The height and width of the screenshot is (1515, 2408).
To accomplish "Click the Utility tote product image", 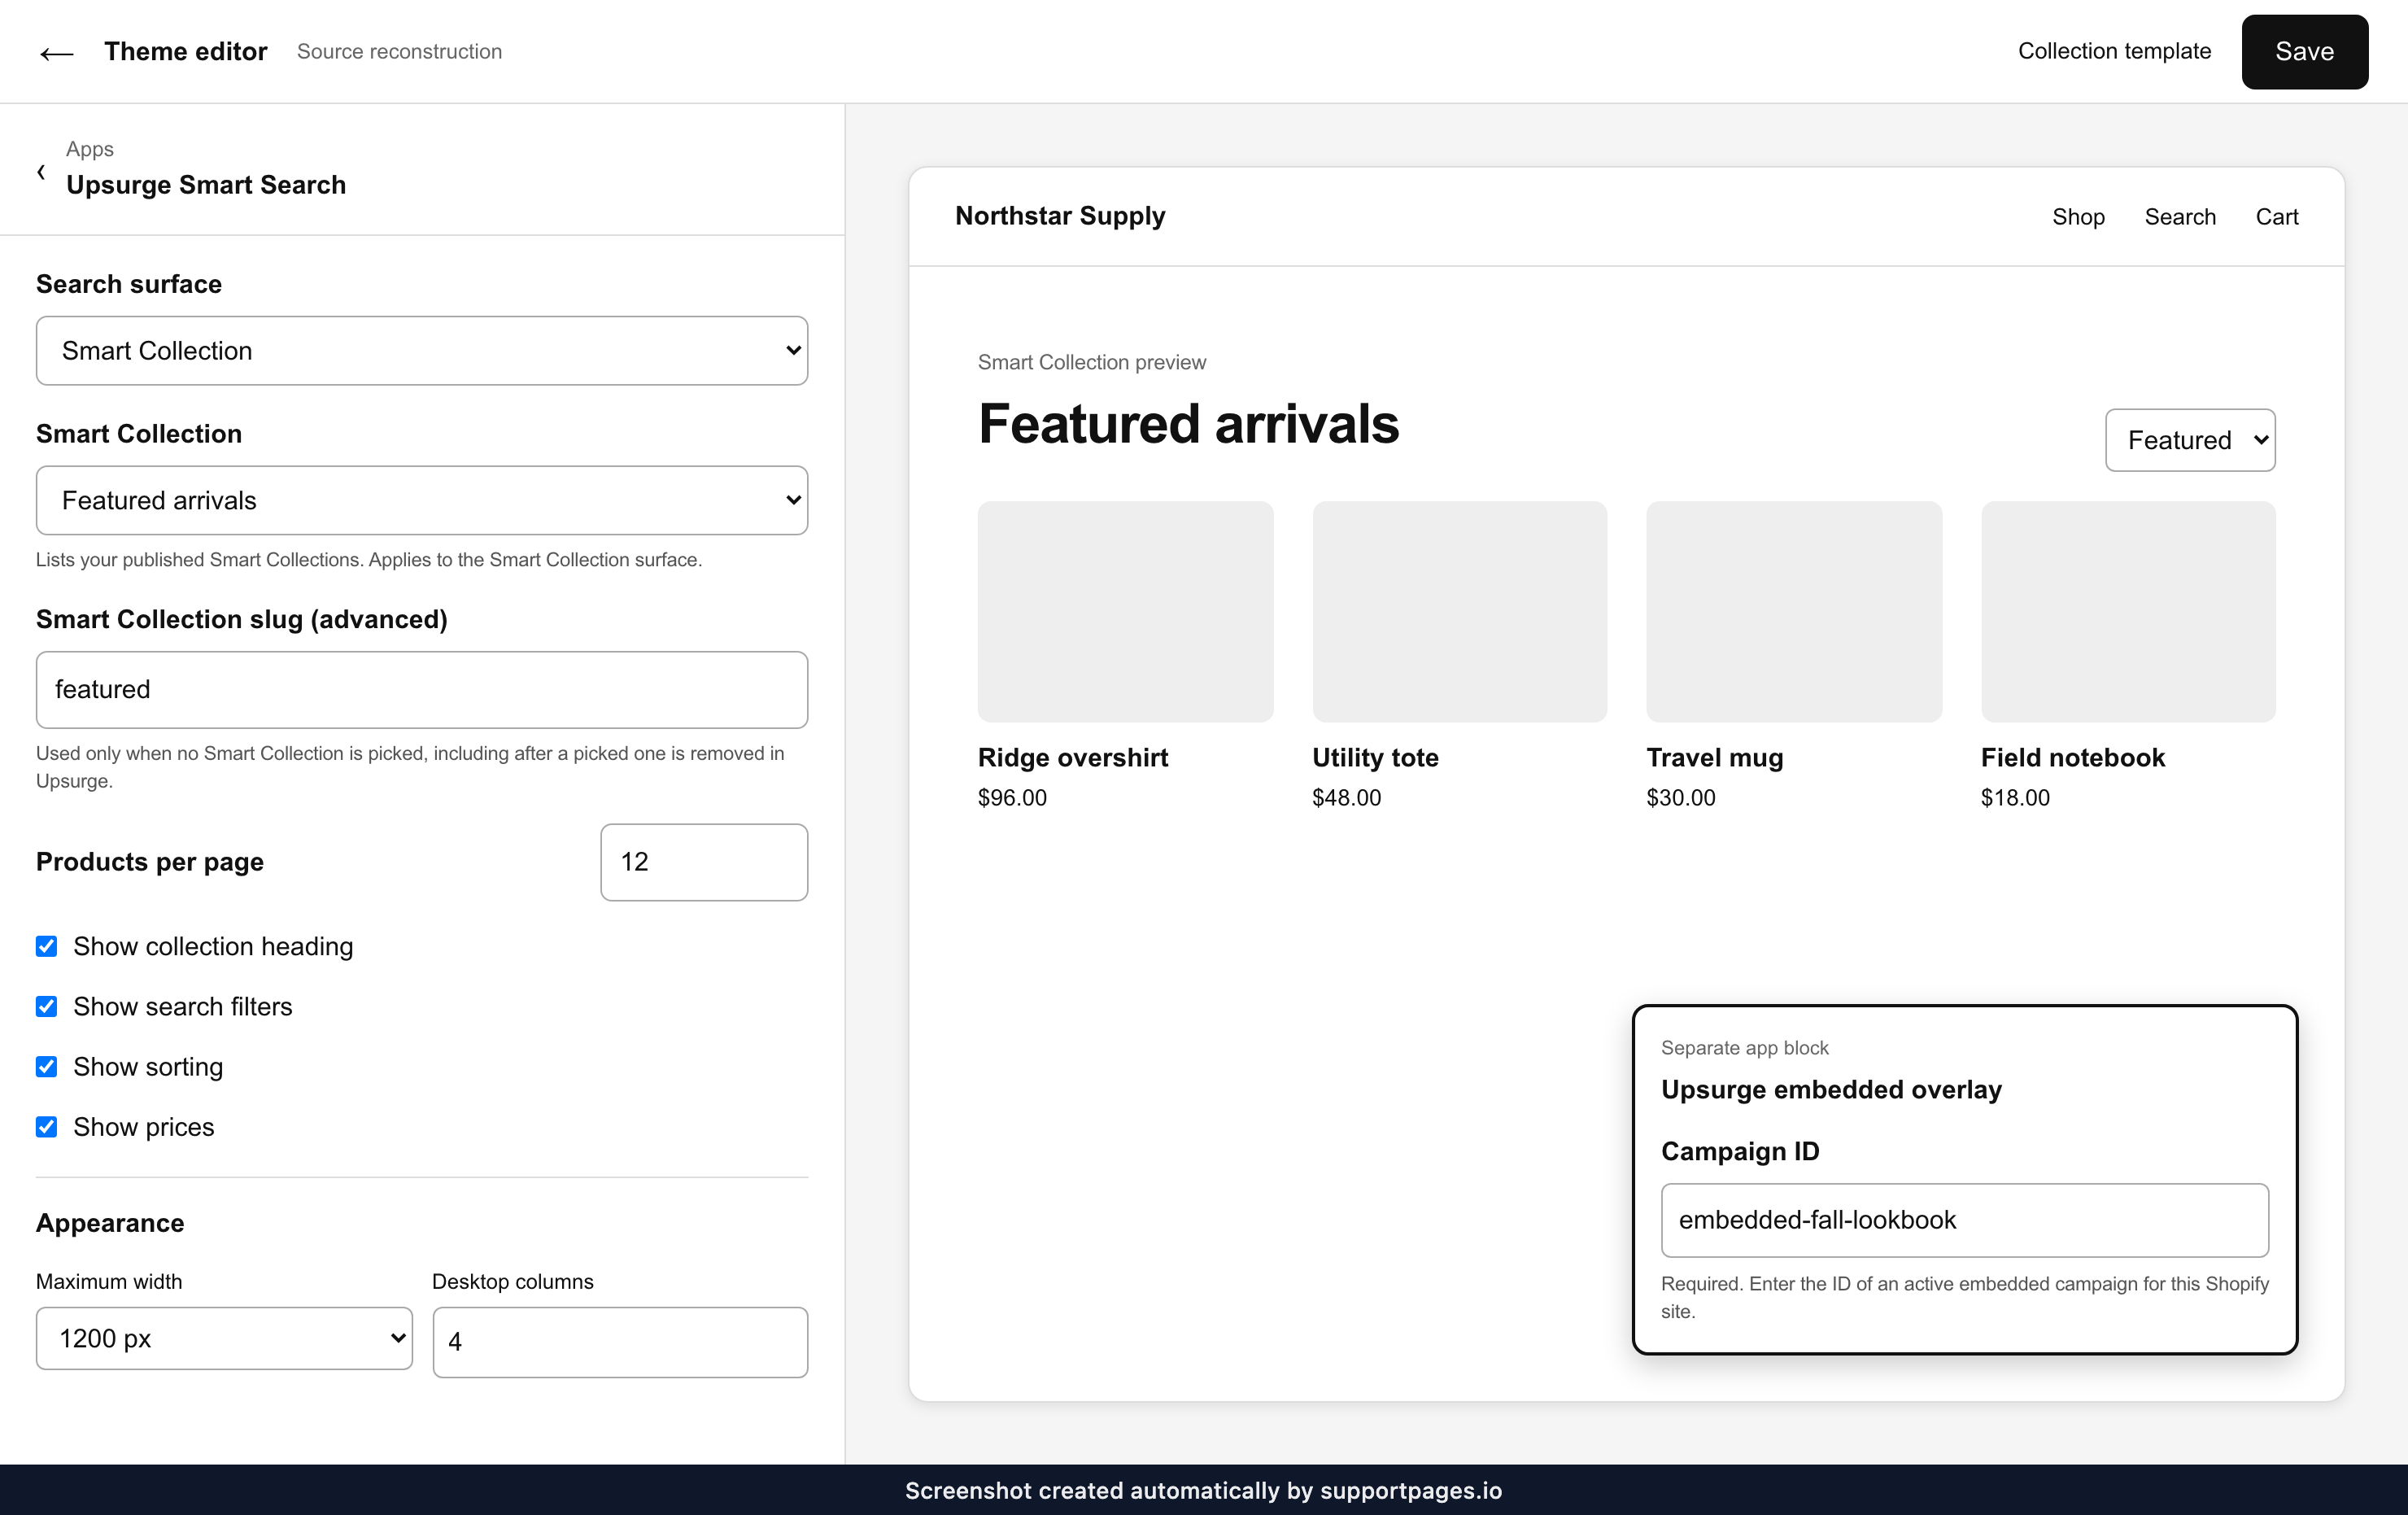I will coord(1460,612).
